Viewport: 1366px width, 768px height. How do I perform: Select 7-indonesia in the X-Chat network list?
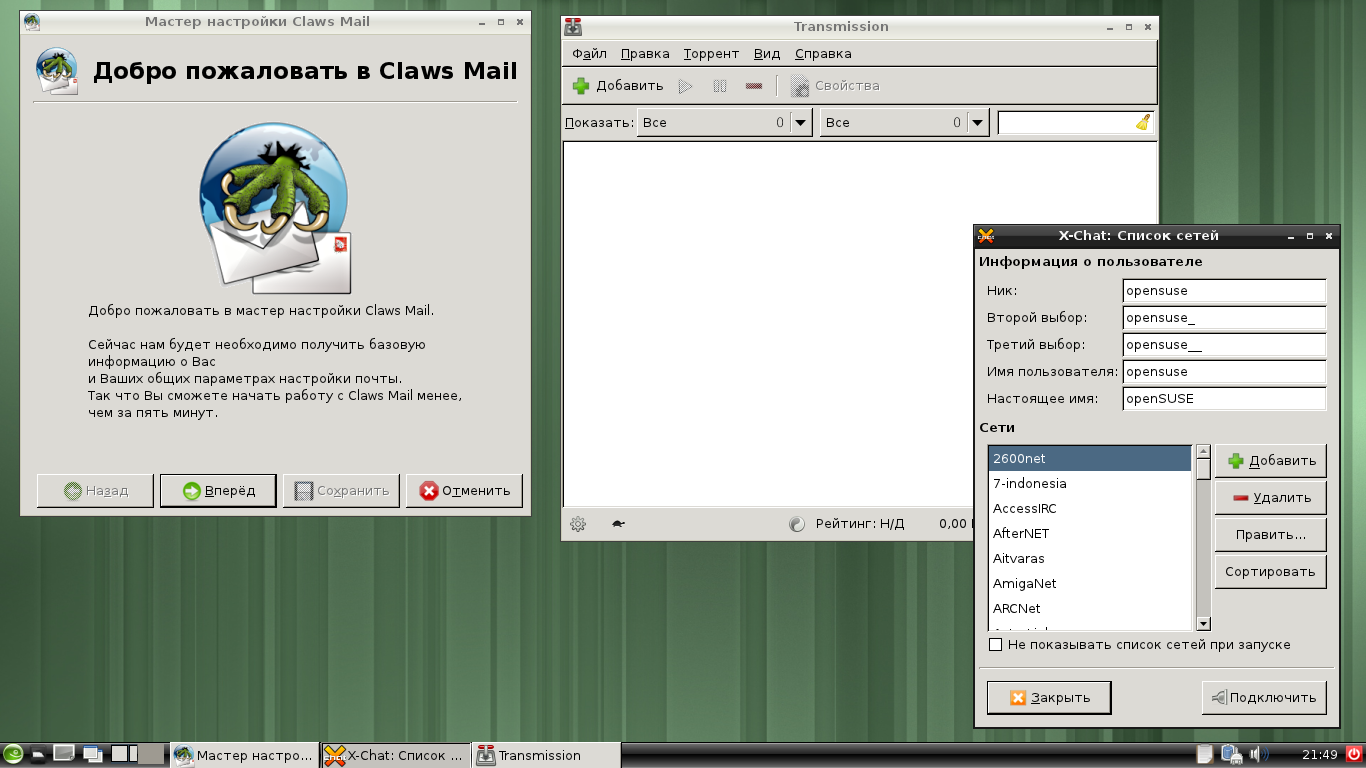click(x=1090, y=484)
